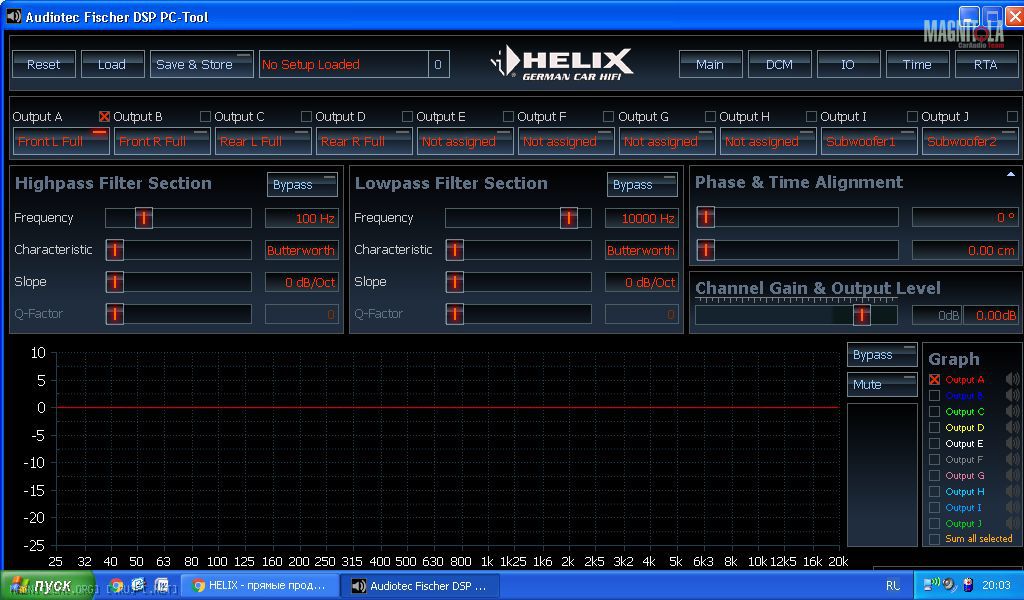This screenshot has height=600, width=1024.
Task: Click the Lowpass Frequency slider handle
Action: (569, 218)
